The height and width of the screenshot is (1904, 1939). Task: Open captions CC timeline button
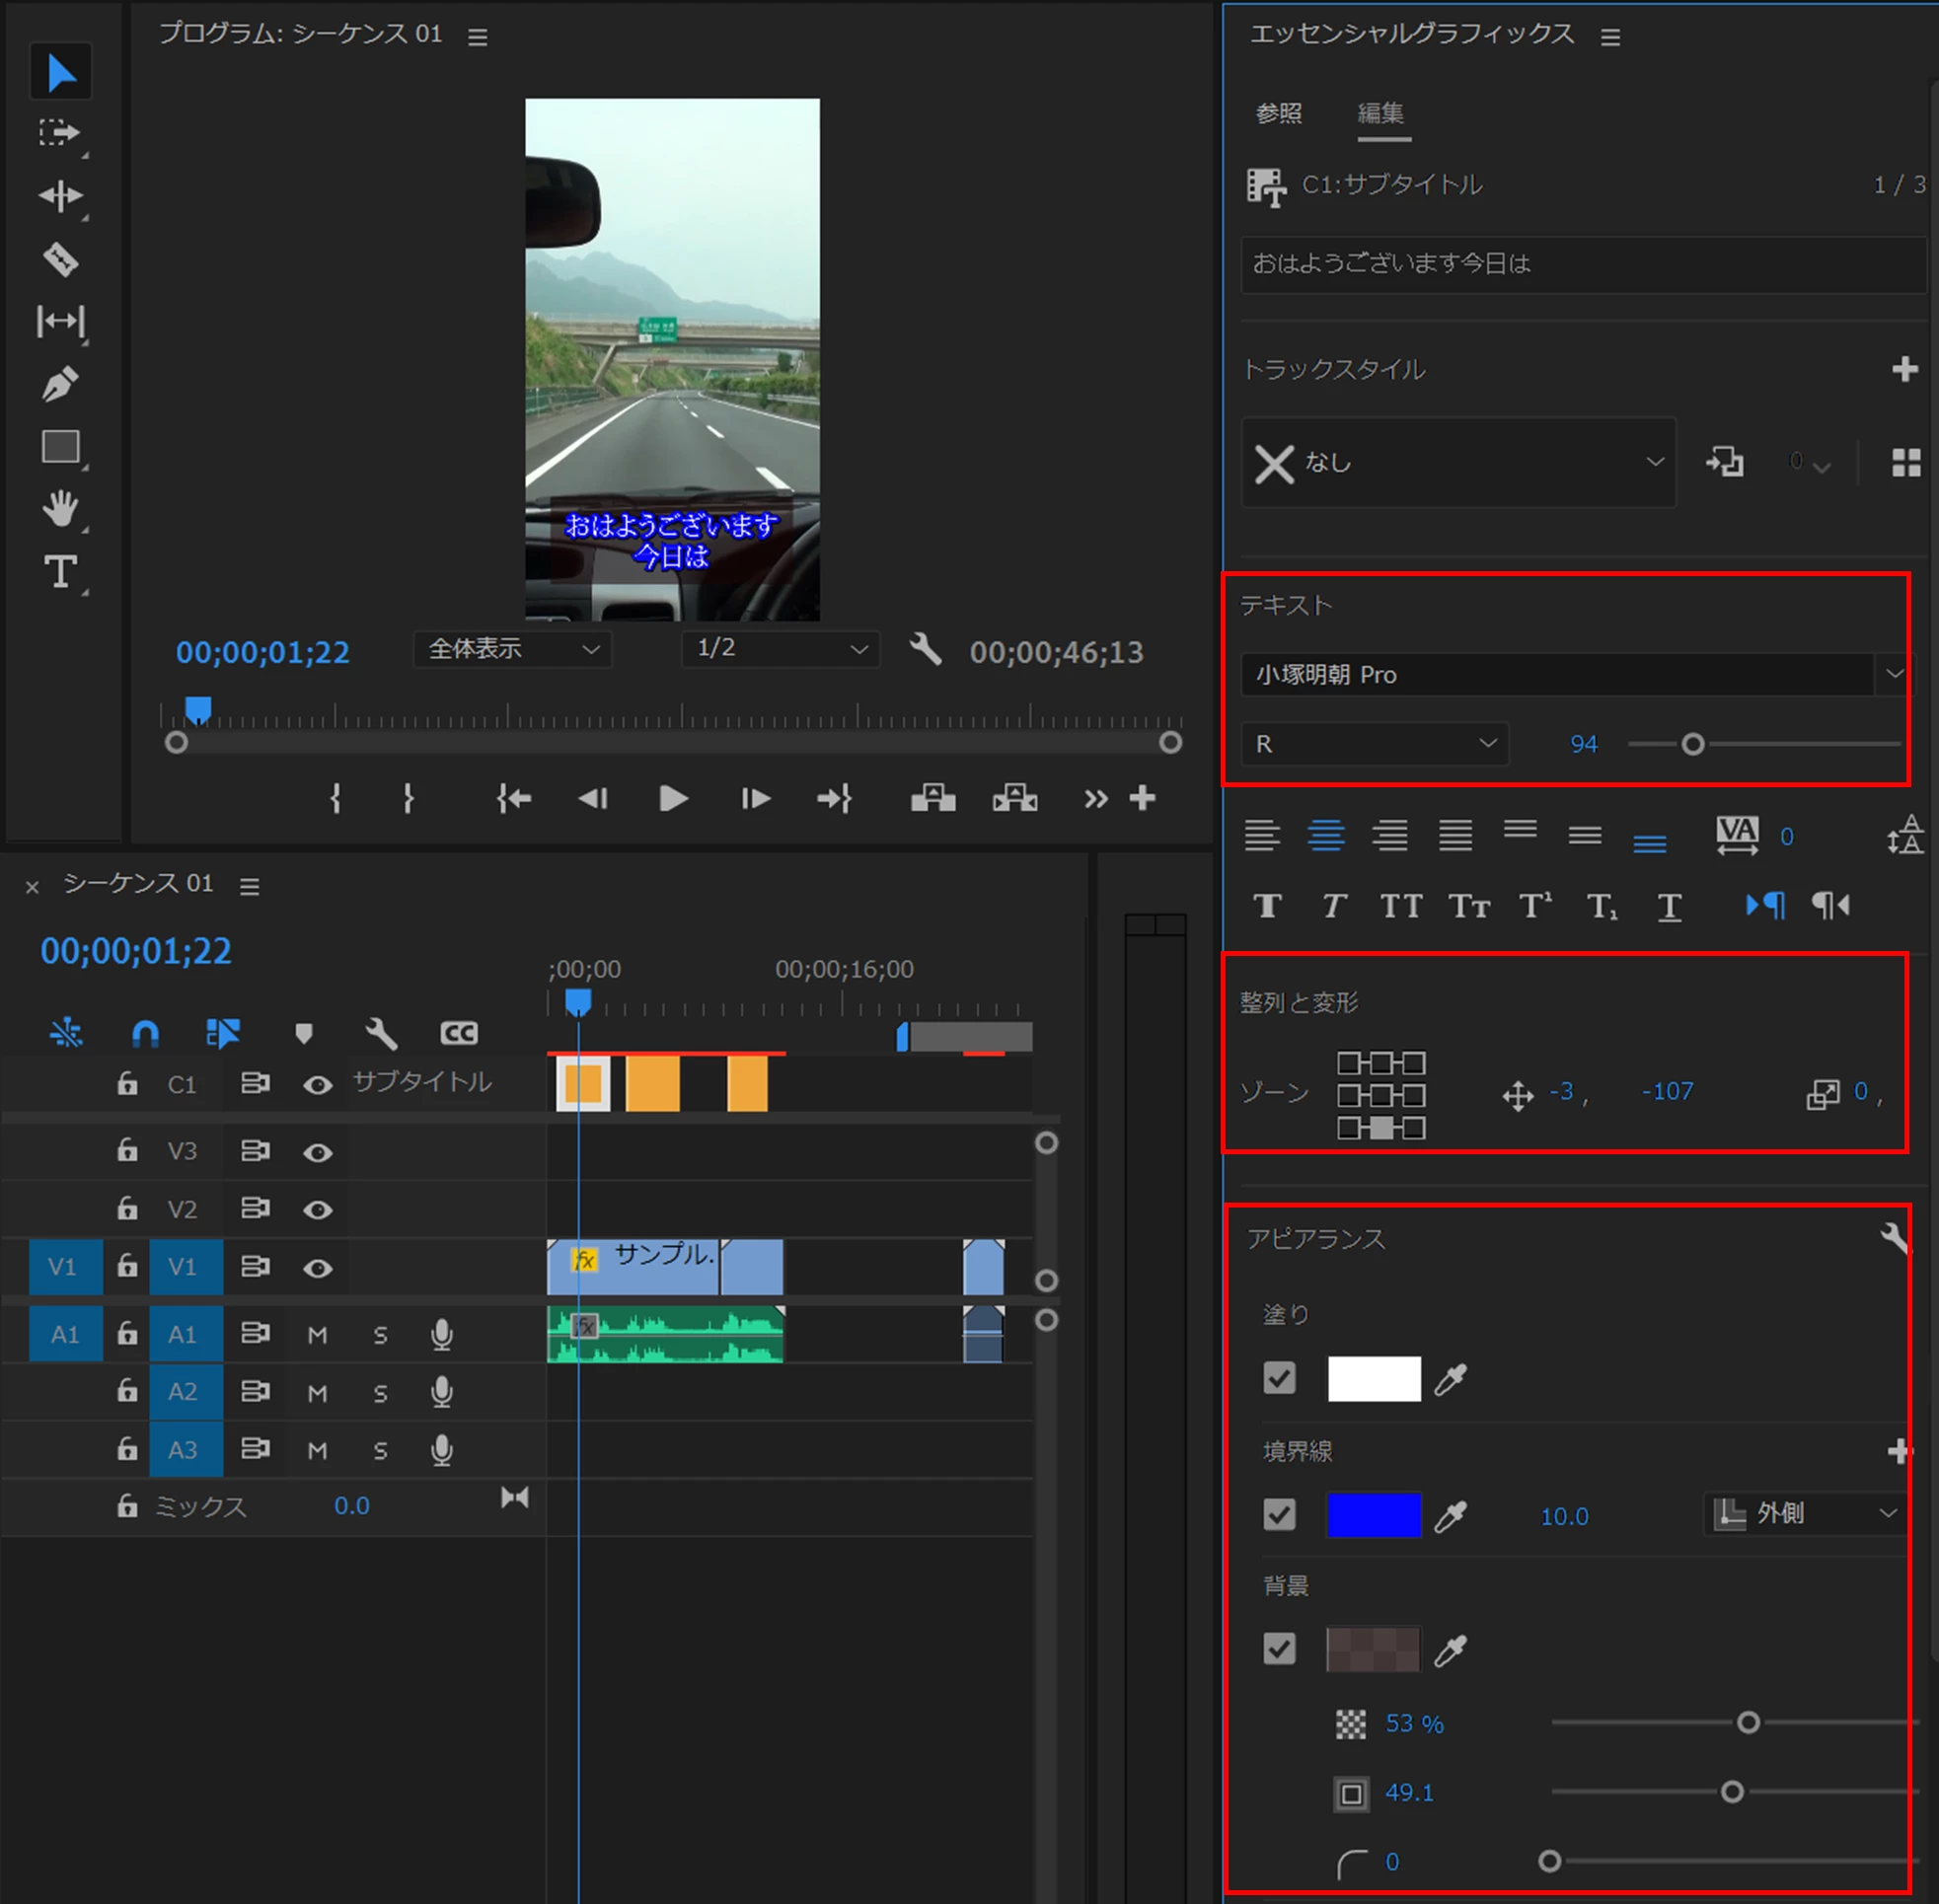pos(459,1033)
